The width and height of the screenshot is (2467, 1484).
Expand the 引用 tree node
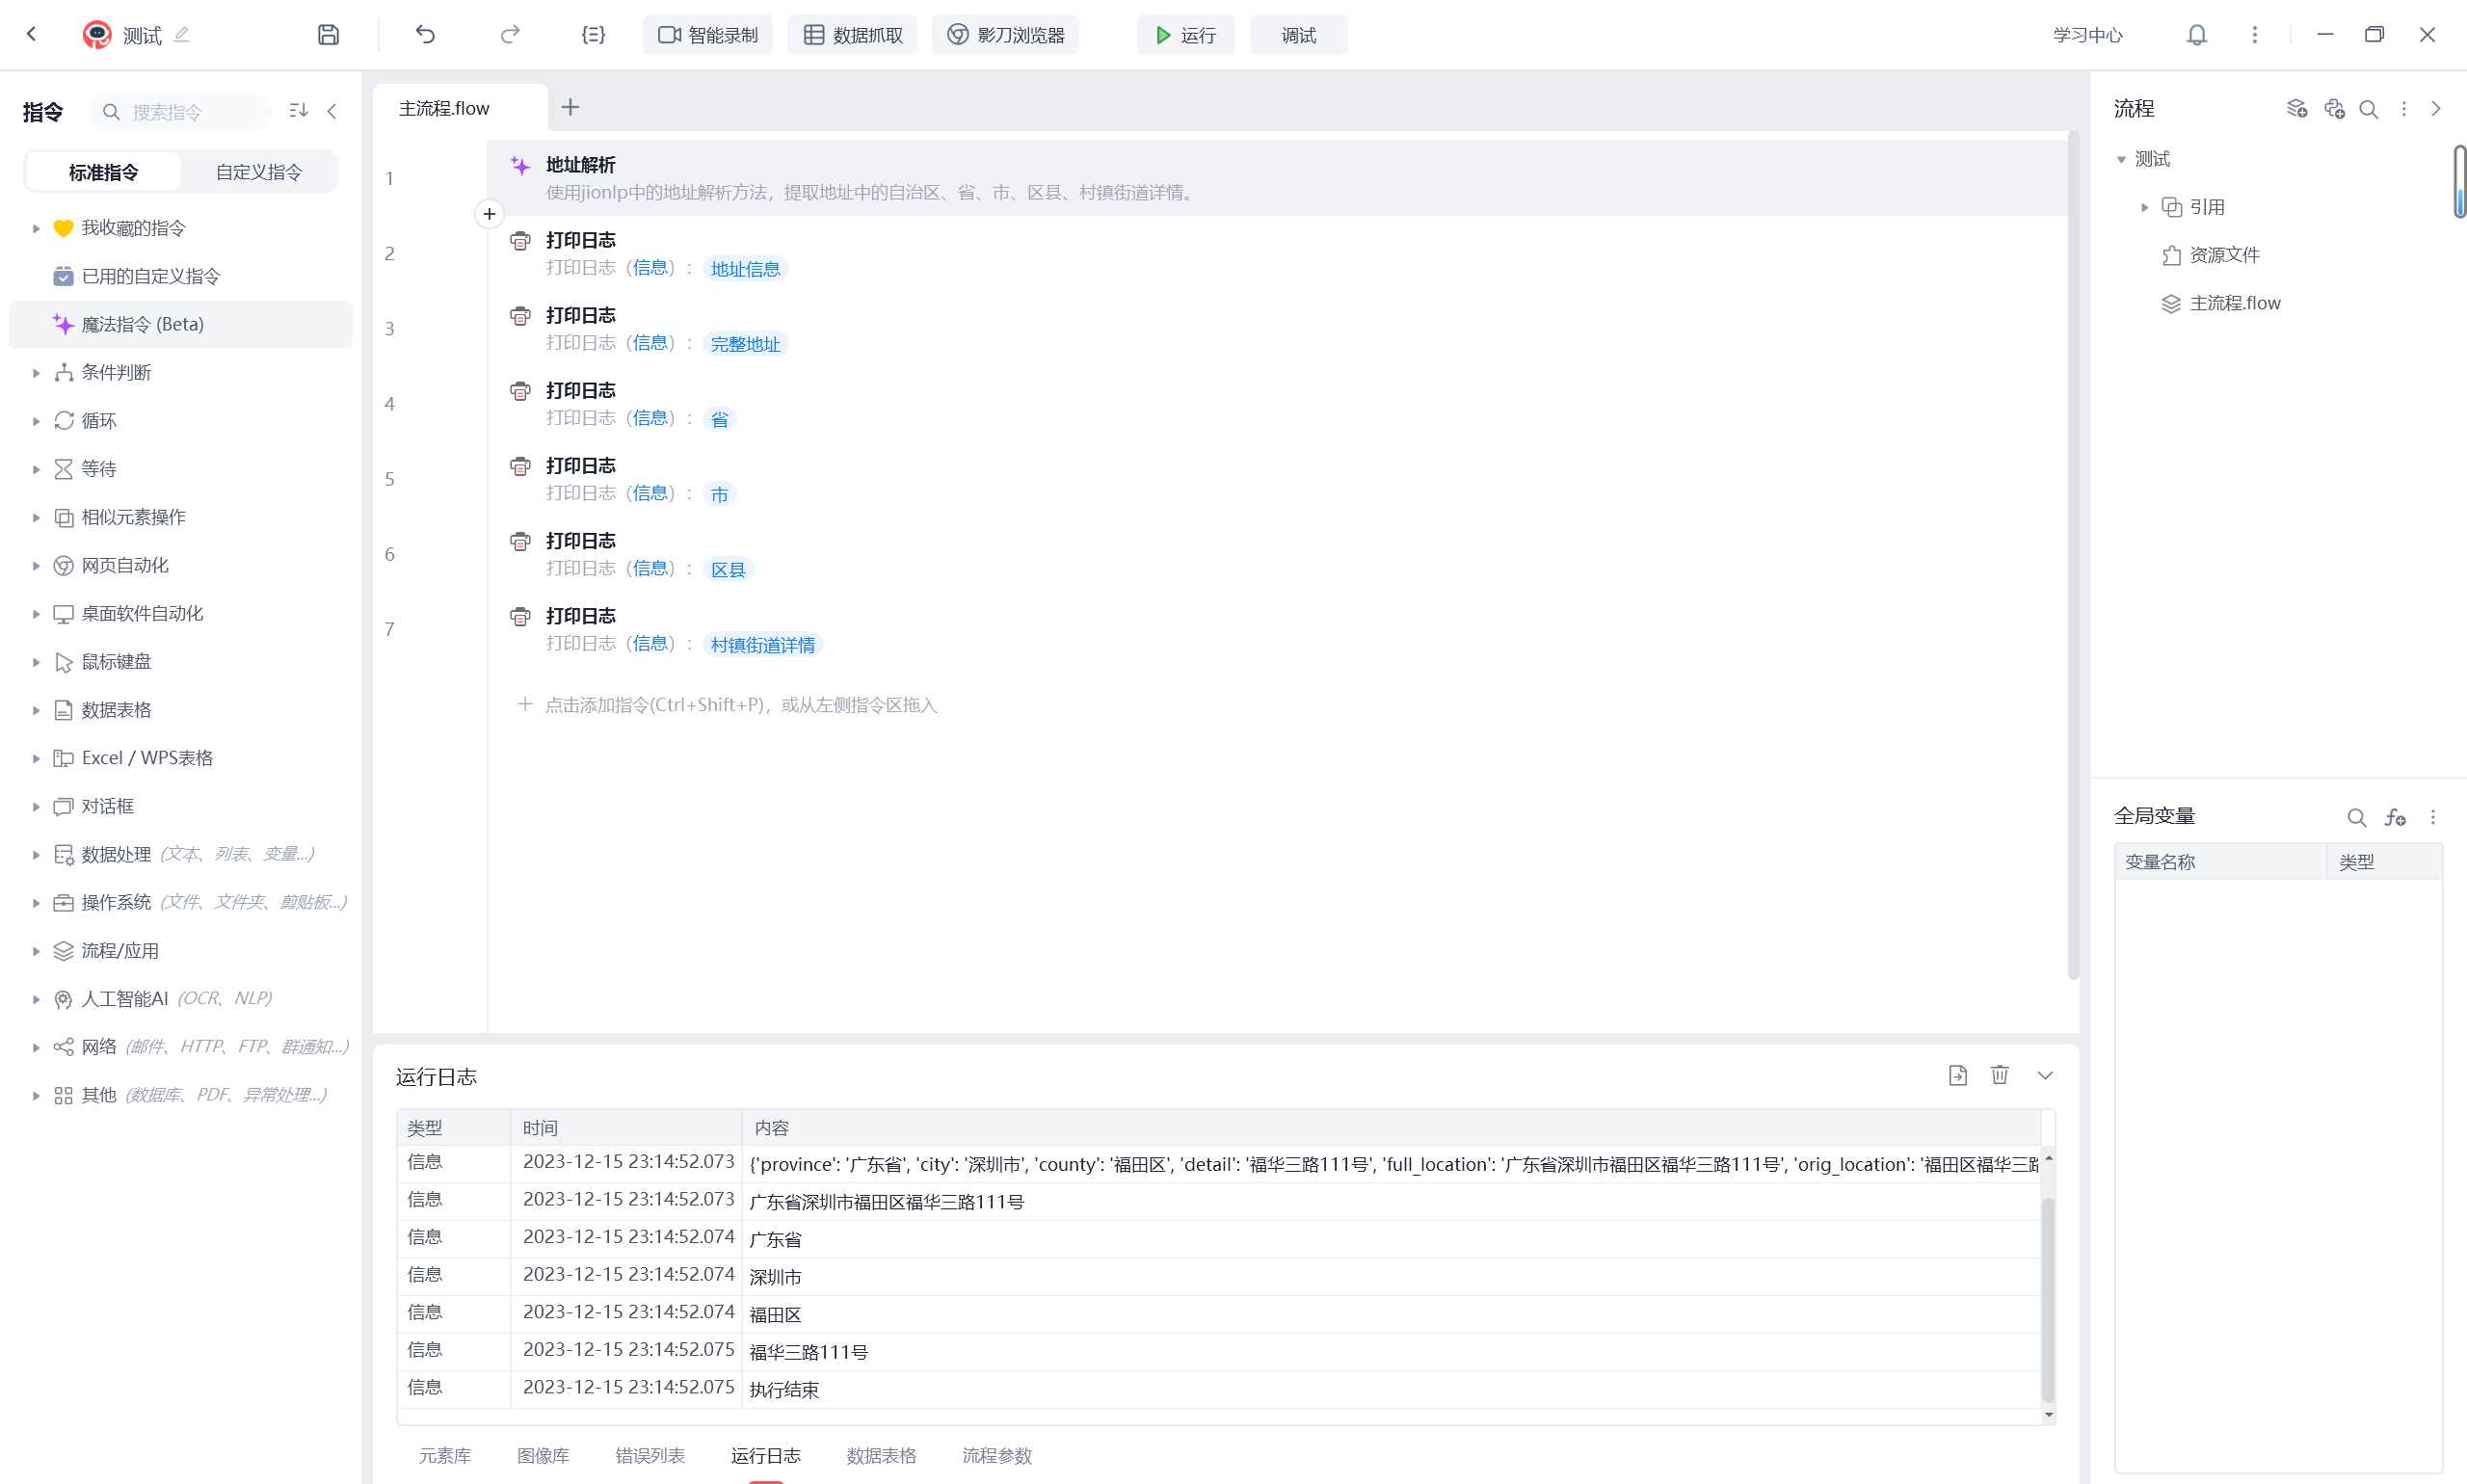point(2144,207)
